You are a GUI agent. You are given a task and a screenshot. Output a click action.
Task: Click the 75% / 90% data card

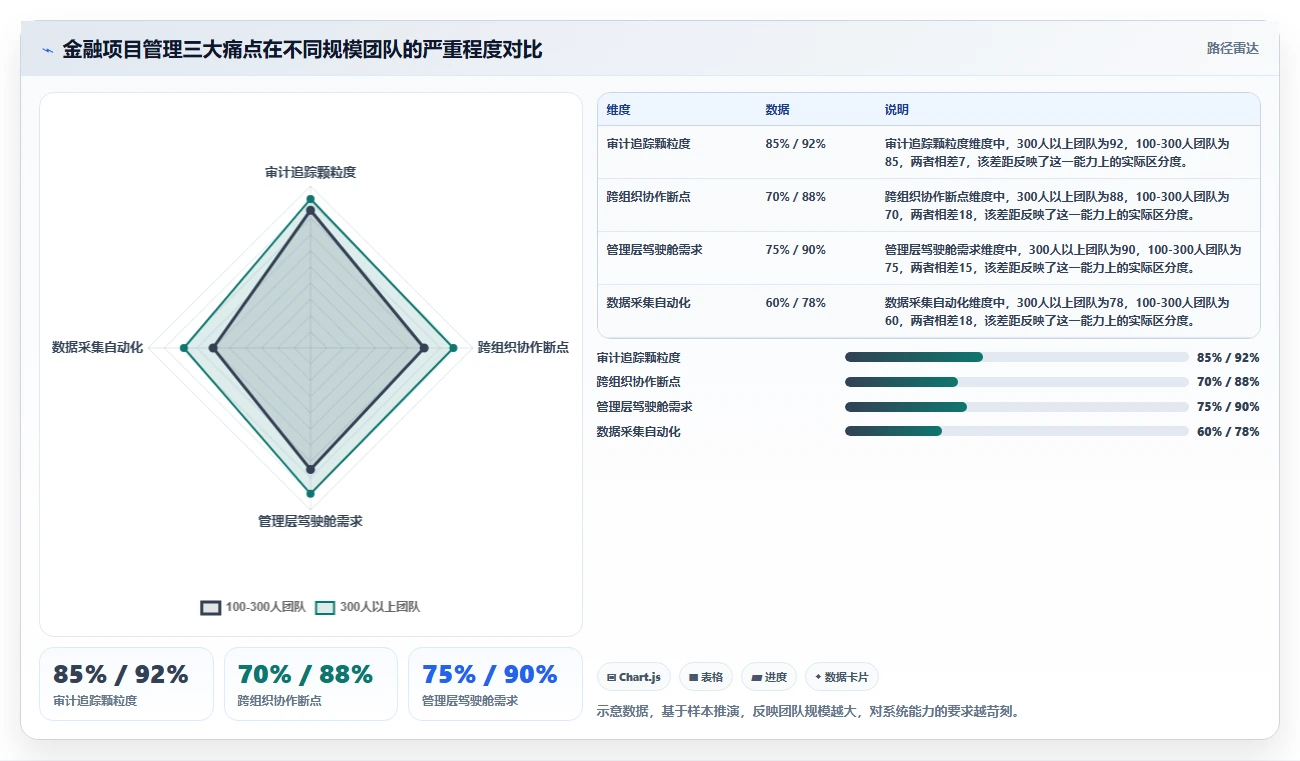click(x=495, y=684)
